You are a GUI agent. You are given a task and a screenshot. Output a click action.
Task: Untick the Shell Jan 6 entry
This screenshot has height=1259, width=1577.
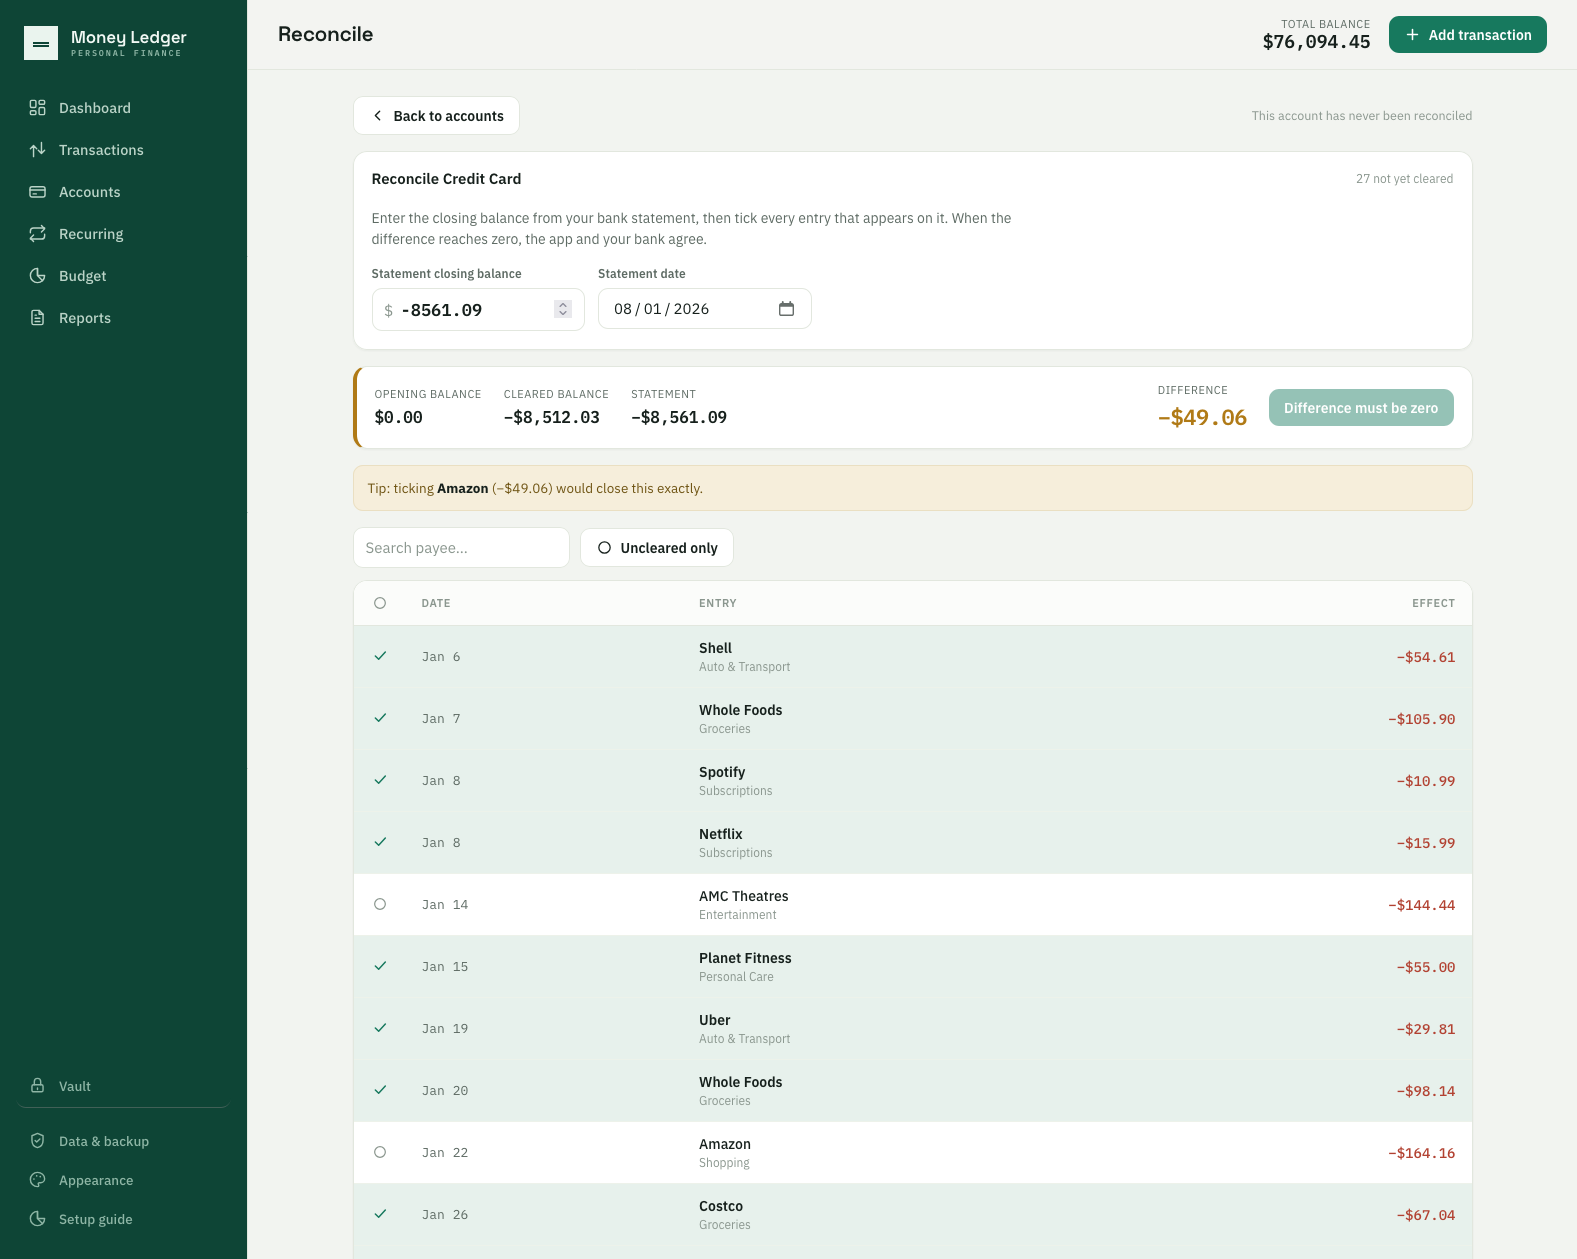380,656
